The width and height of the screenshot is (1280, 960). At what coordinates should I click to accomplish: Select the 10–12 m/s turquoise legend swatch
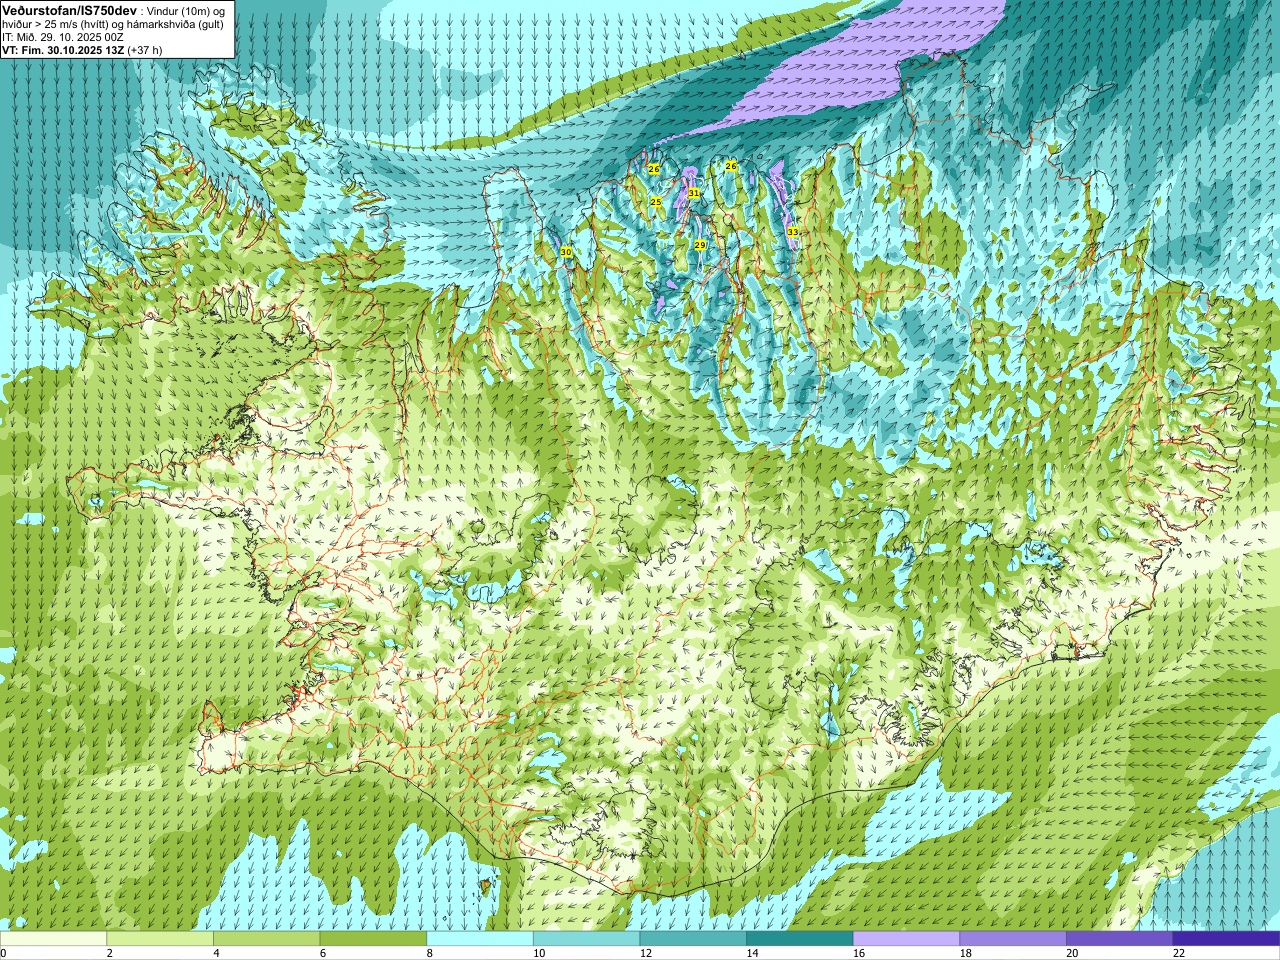pos(586,939)
